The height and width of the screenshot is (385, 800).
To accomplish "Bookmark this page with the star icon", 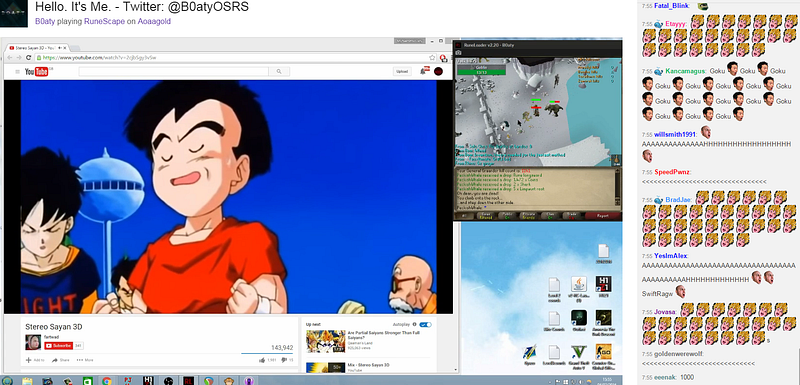I will point(432,58).
